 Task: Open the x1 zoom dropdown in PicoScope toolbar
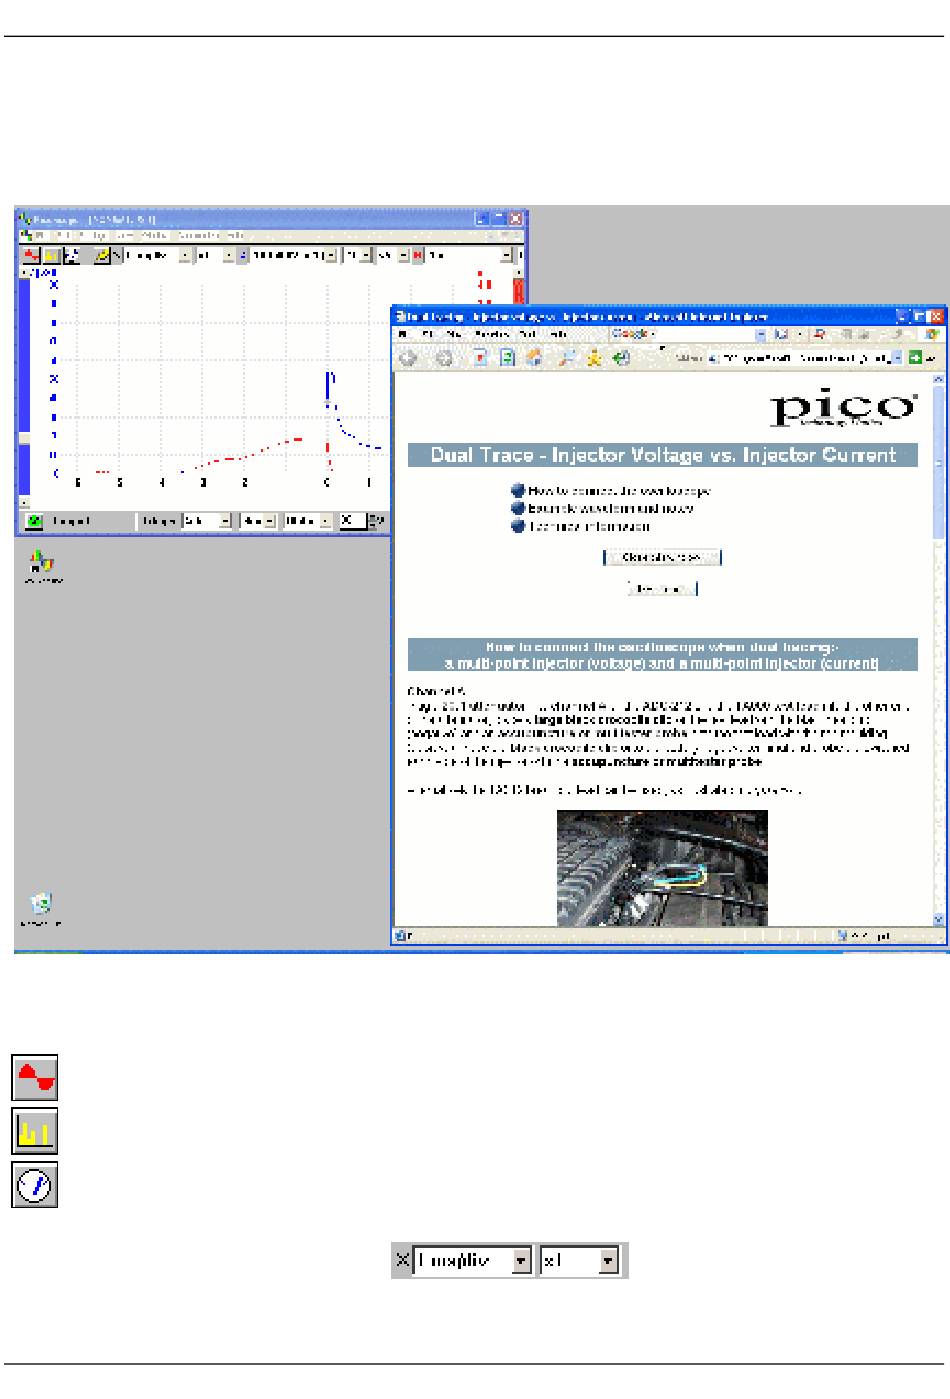[x=228, y=255]
